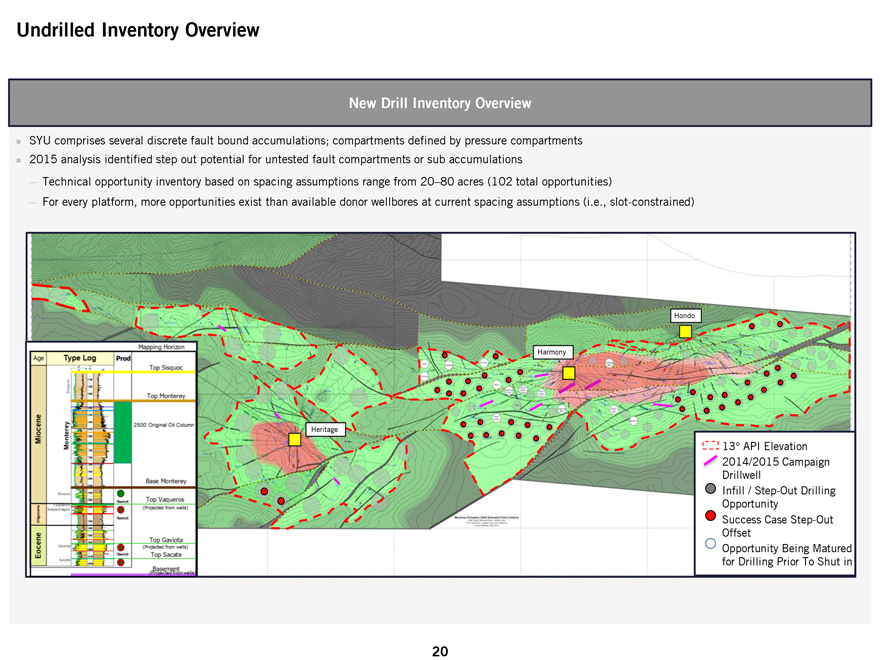Click the Miocene age label in type log
Screen dimensions: 880x660
point(38,431)
